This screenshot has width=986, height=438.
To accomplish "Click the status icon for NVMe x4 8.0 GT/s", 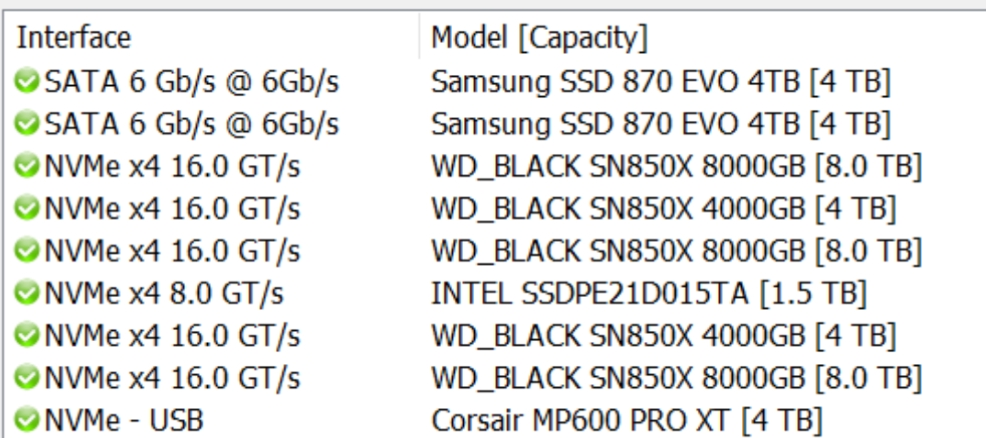I will click(x=28, y=294).
